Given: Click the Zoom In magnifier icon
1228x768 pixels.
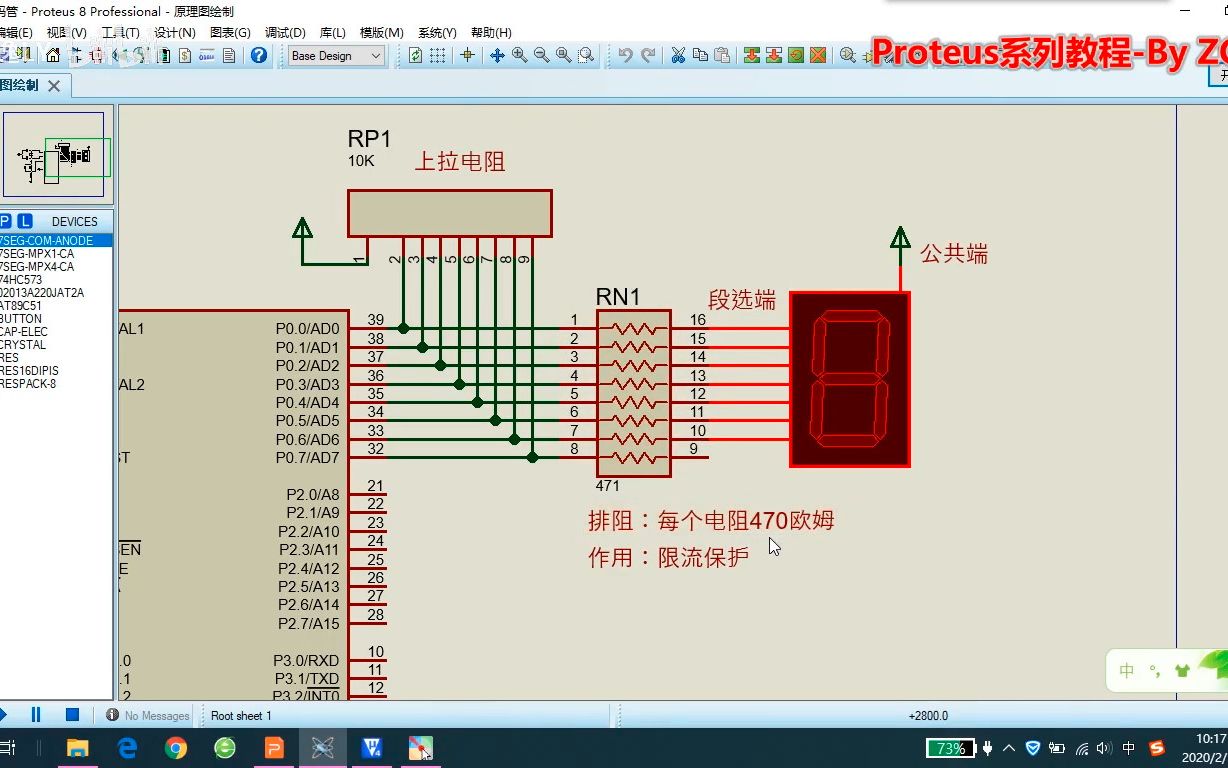Looking at the screenshot, I should pos(520,56).
